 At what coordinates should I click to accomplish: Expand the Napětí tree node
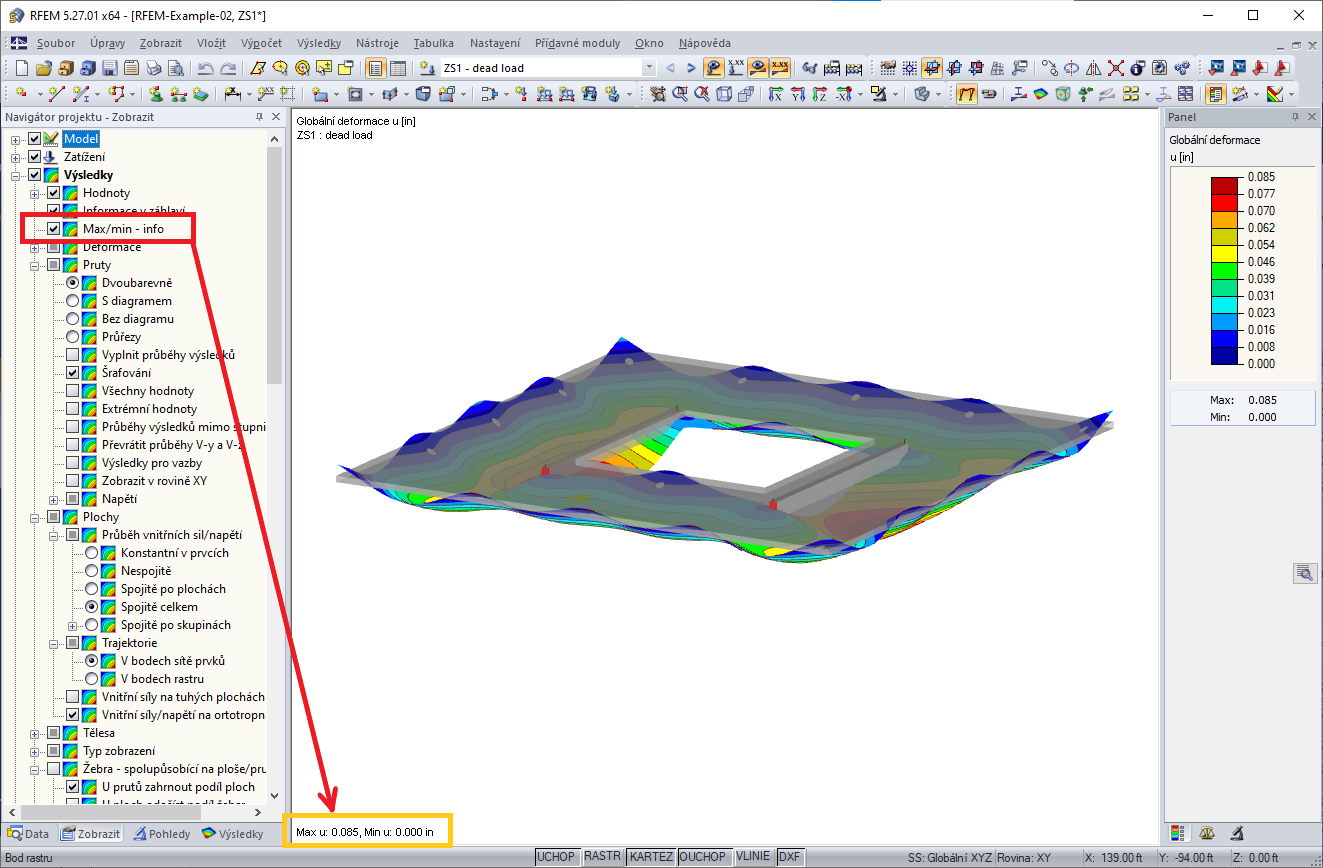[x=54, y=499]
